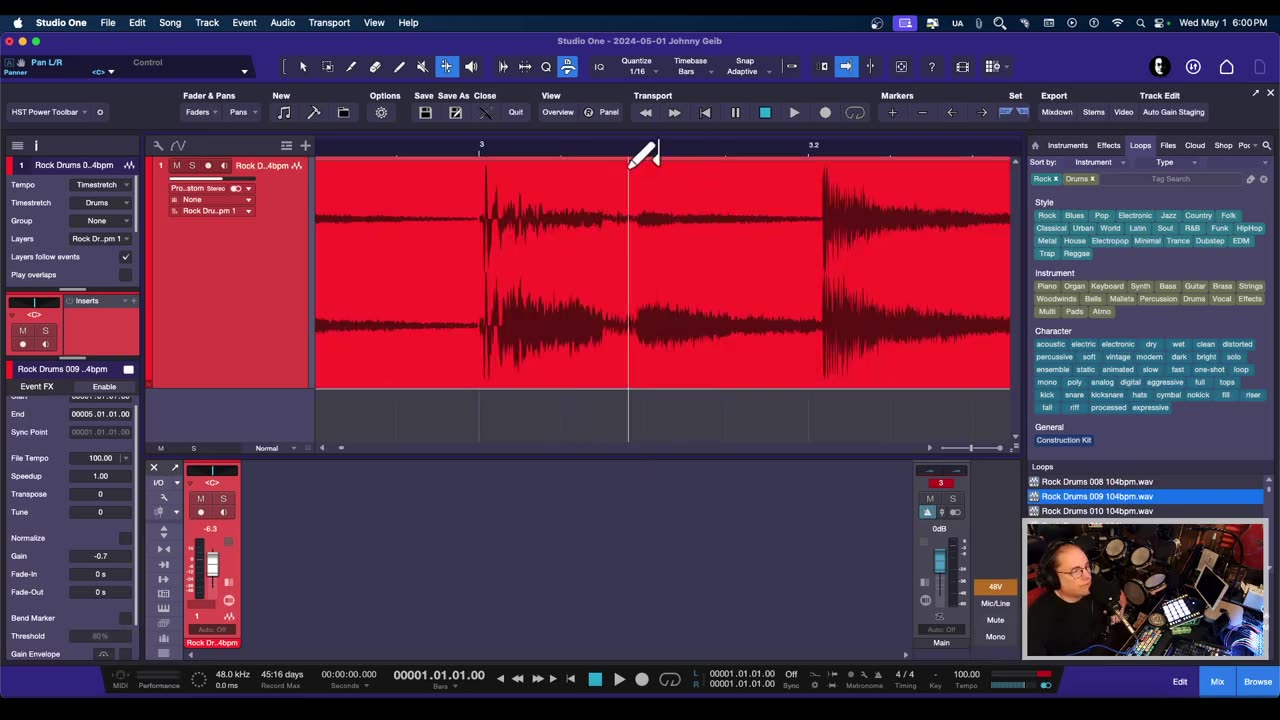Select the Range tool
The image size is (1280, 720).
pyautogui.click(x=327, y=67)
